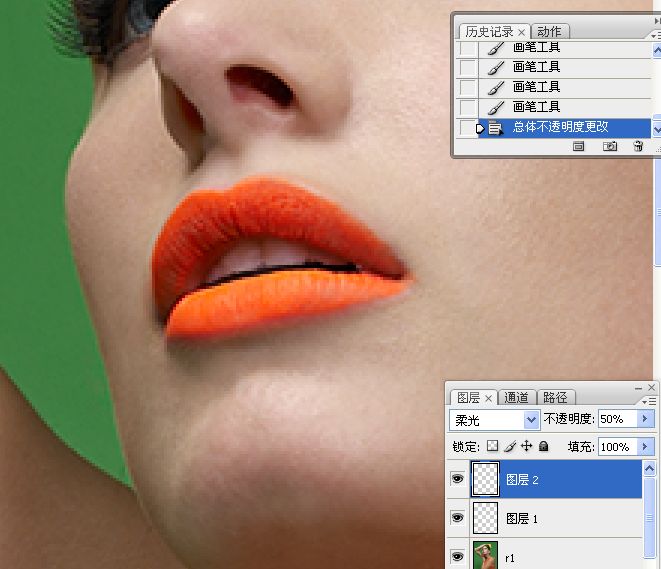Minimize the Layers panel
Screen dimensions: 661x569
638,388
